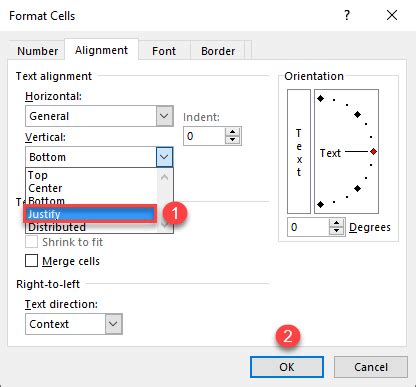This screenshot has width=416, height=387.
Task: Toggle the Shrink to fit checkbox
Action: [x=31, y=242]
